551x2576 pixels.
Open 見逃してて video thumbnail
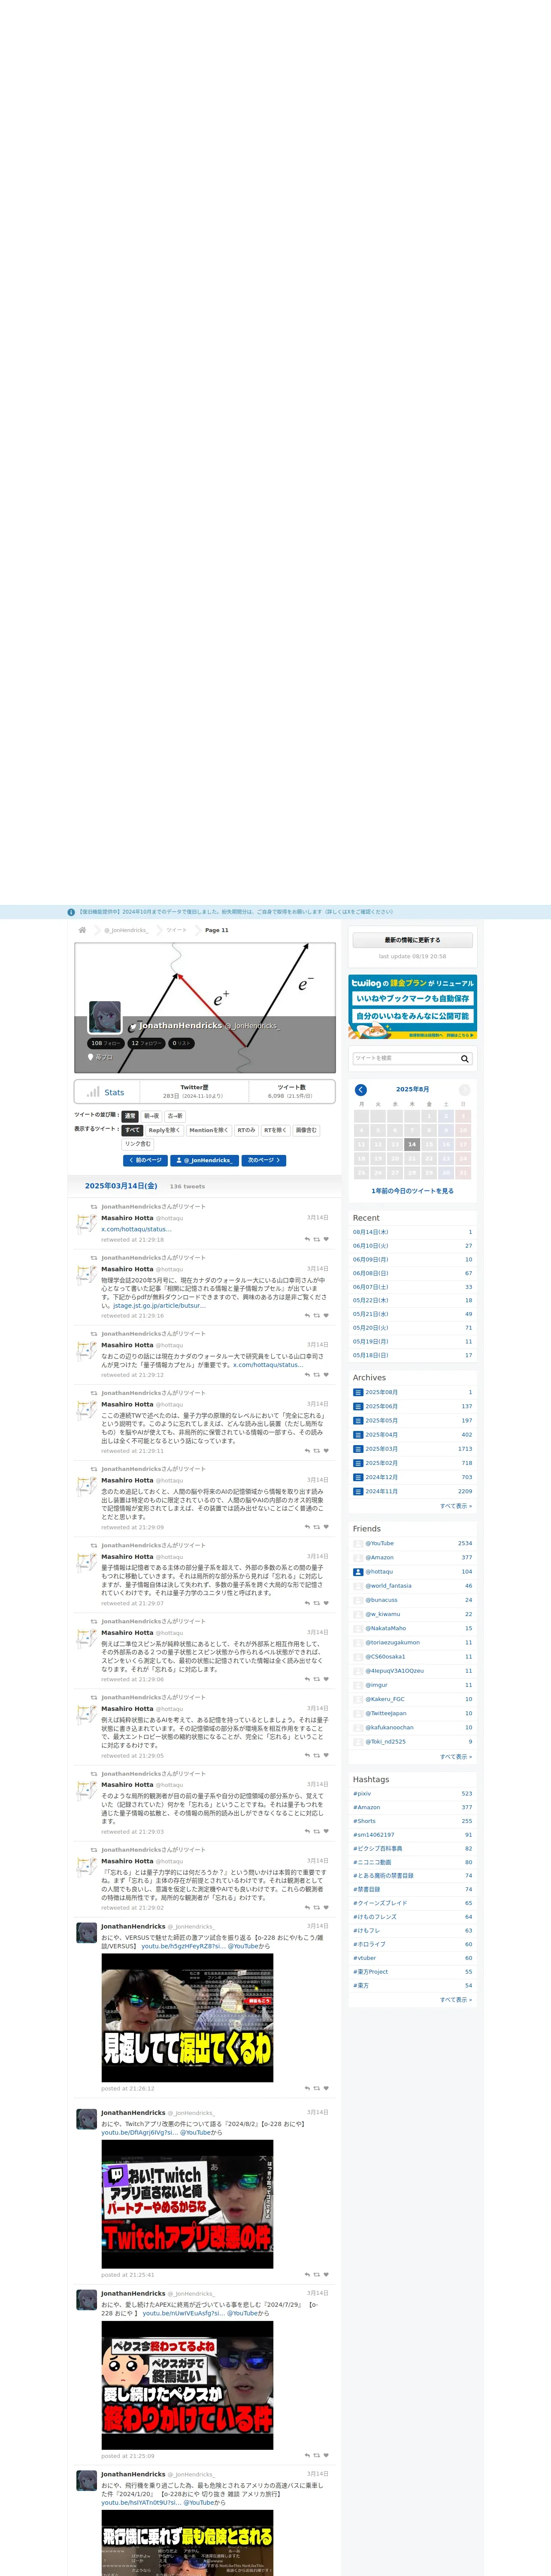pyautogui.click(x=187, y=2018)
